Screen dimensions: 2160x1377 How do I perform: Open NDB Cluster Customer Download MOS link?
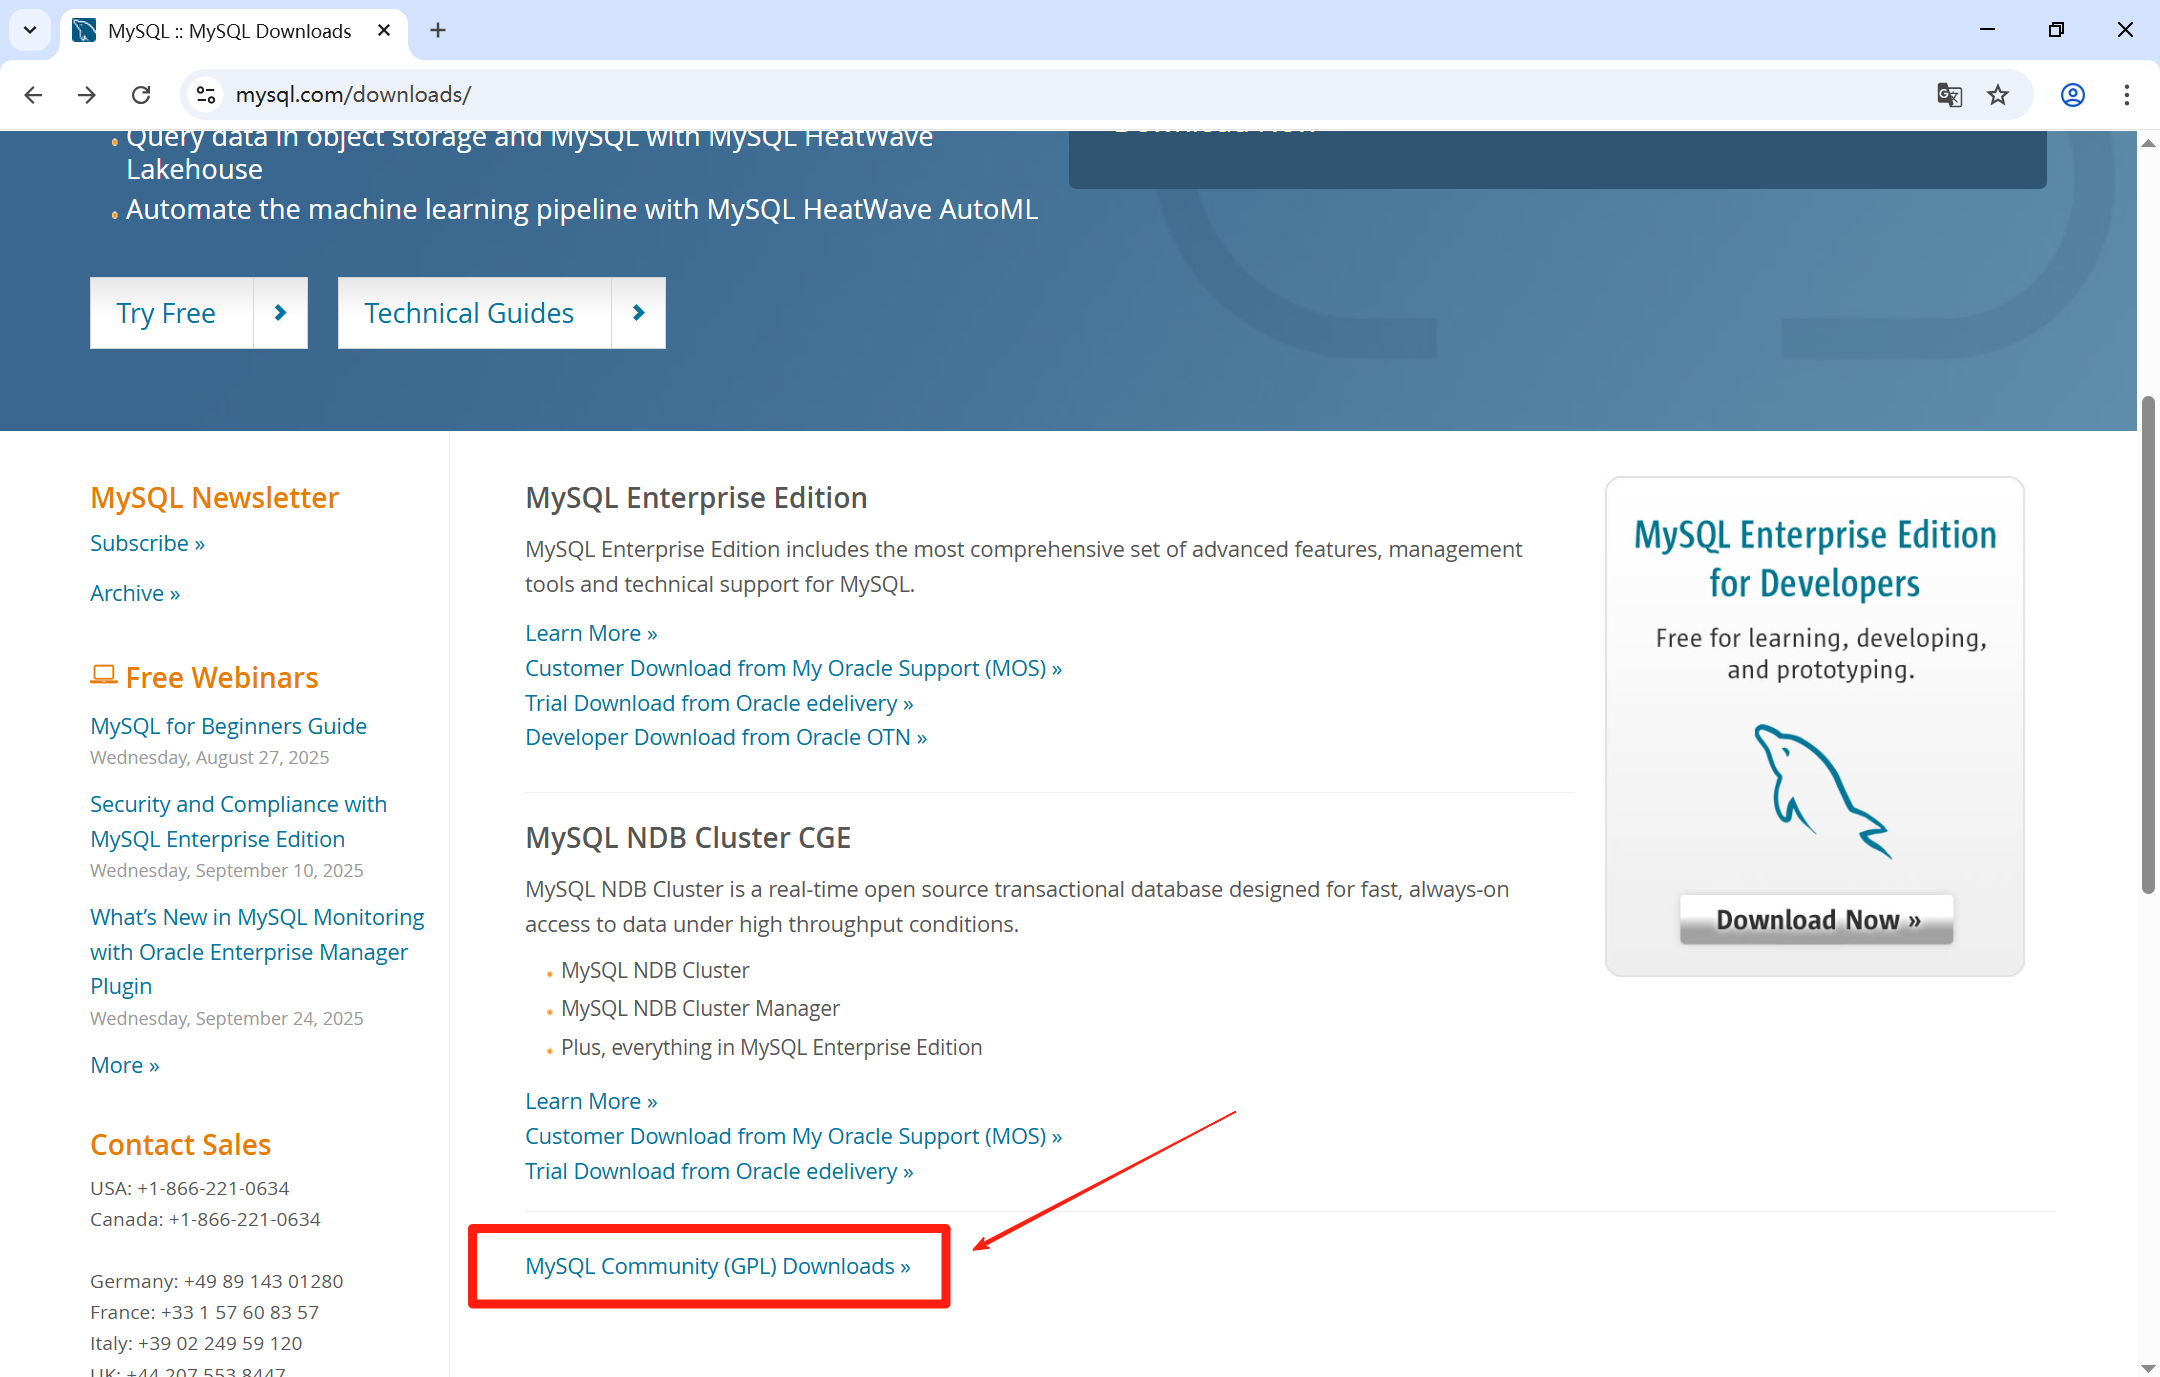[x=793, y=1136]
